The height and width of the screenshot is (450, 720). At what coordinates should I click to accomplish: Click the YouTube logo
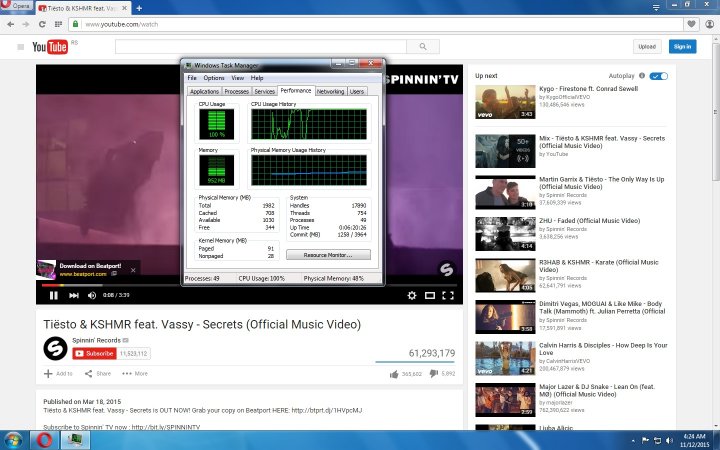[x=50, y=47]
